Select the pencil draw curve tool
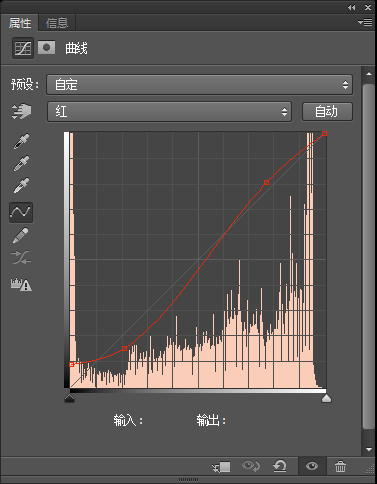This screenshot has width=377, height=484. coord(21,235)
